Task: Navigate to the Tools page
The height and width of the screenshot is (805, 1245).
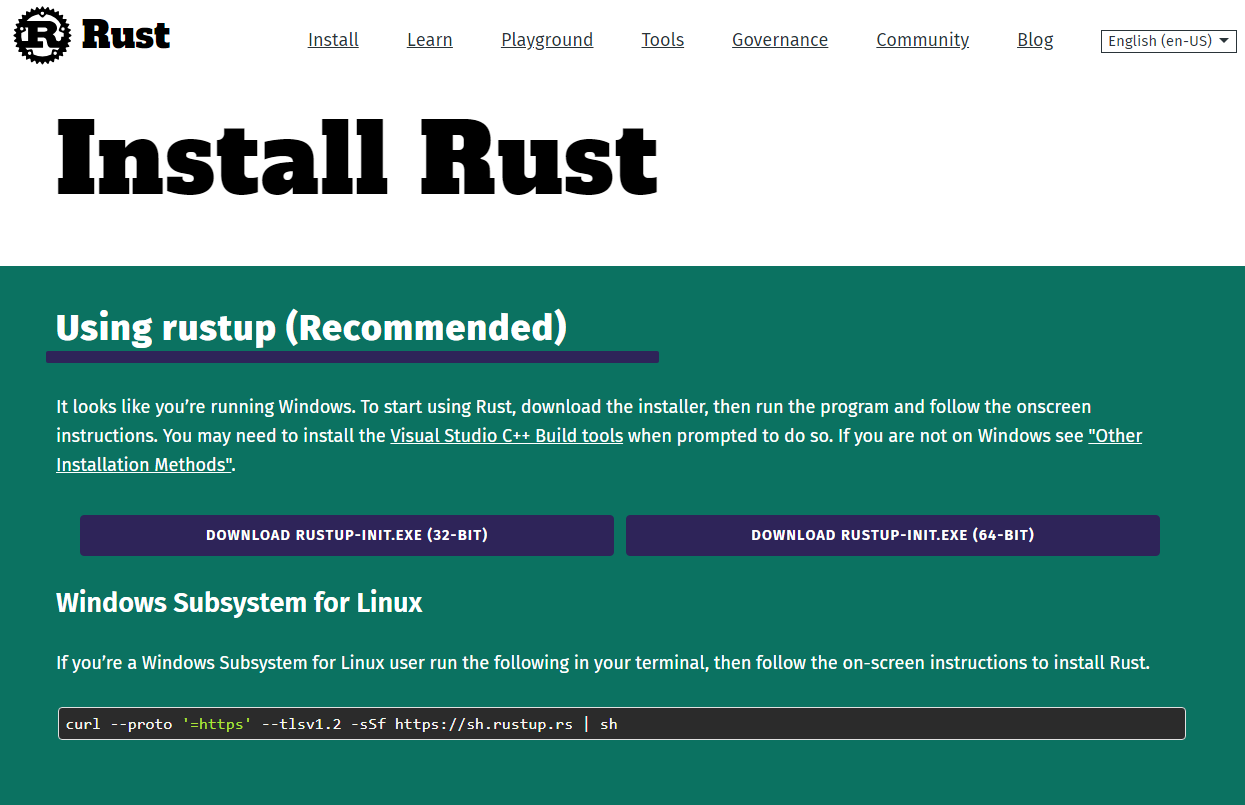Action: 662,40
